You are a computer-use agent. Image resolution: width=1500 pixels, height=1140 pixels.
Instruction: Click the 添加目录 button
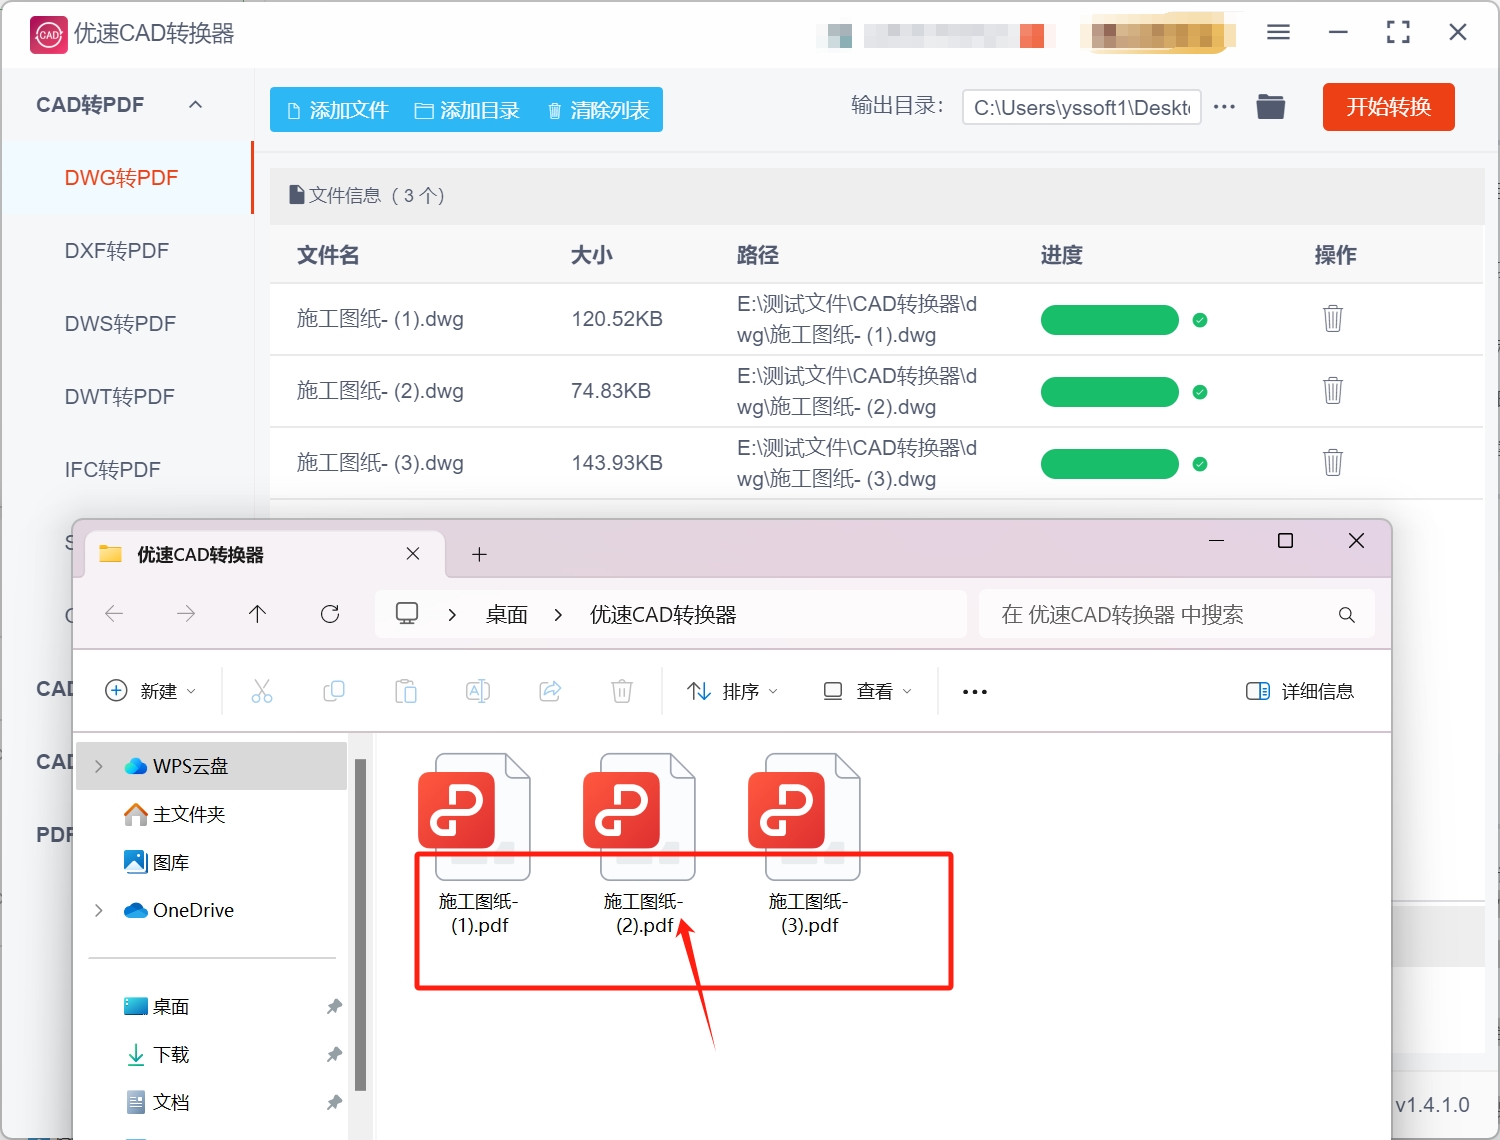click(x=467, y=110)
